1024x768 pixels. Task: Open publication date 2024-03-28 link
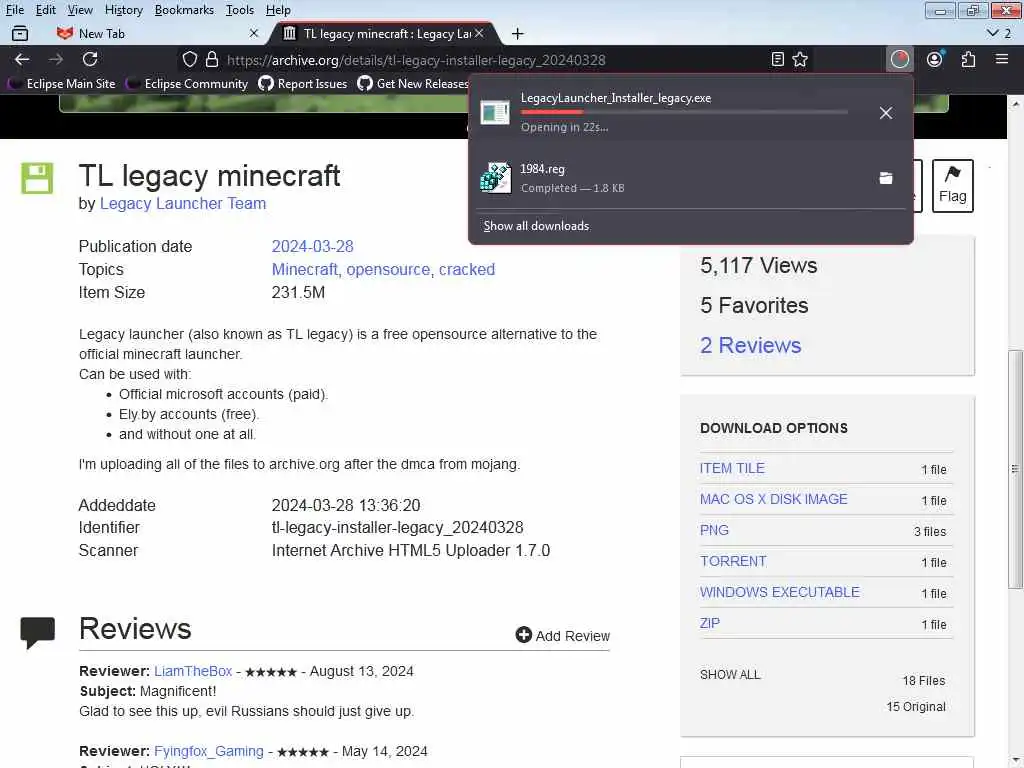tap(312, 246)
